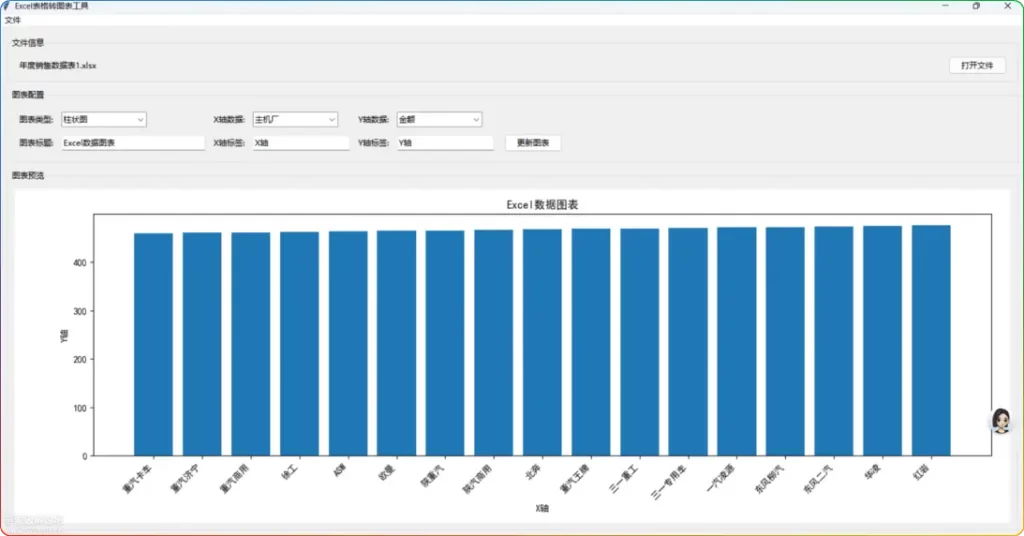The image size is (1024, 536).
Task: Click the 三一专用车 axis label
Action: click(669, 482)
